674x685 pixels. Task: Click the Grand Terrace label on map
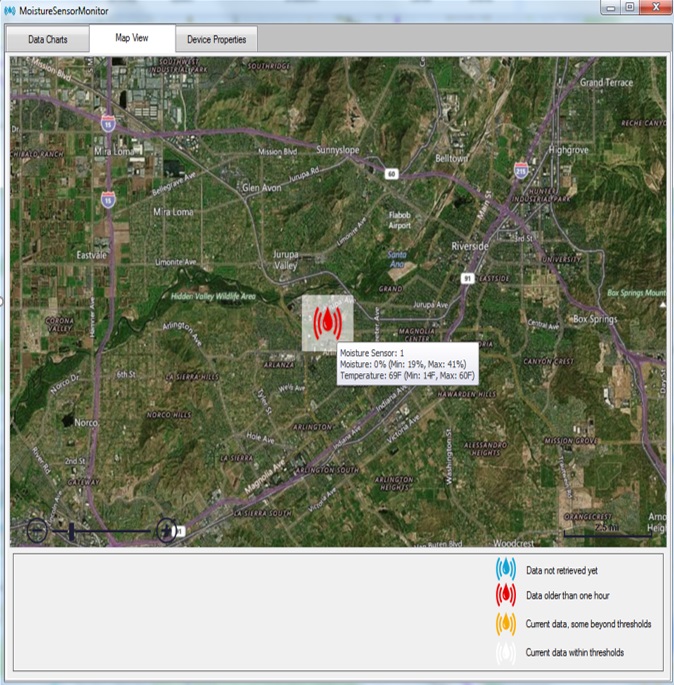(x=606, y=82)
